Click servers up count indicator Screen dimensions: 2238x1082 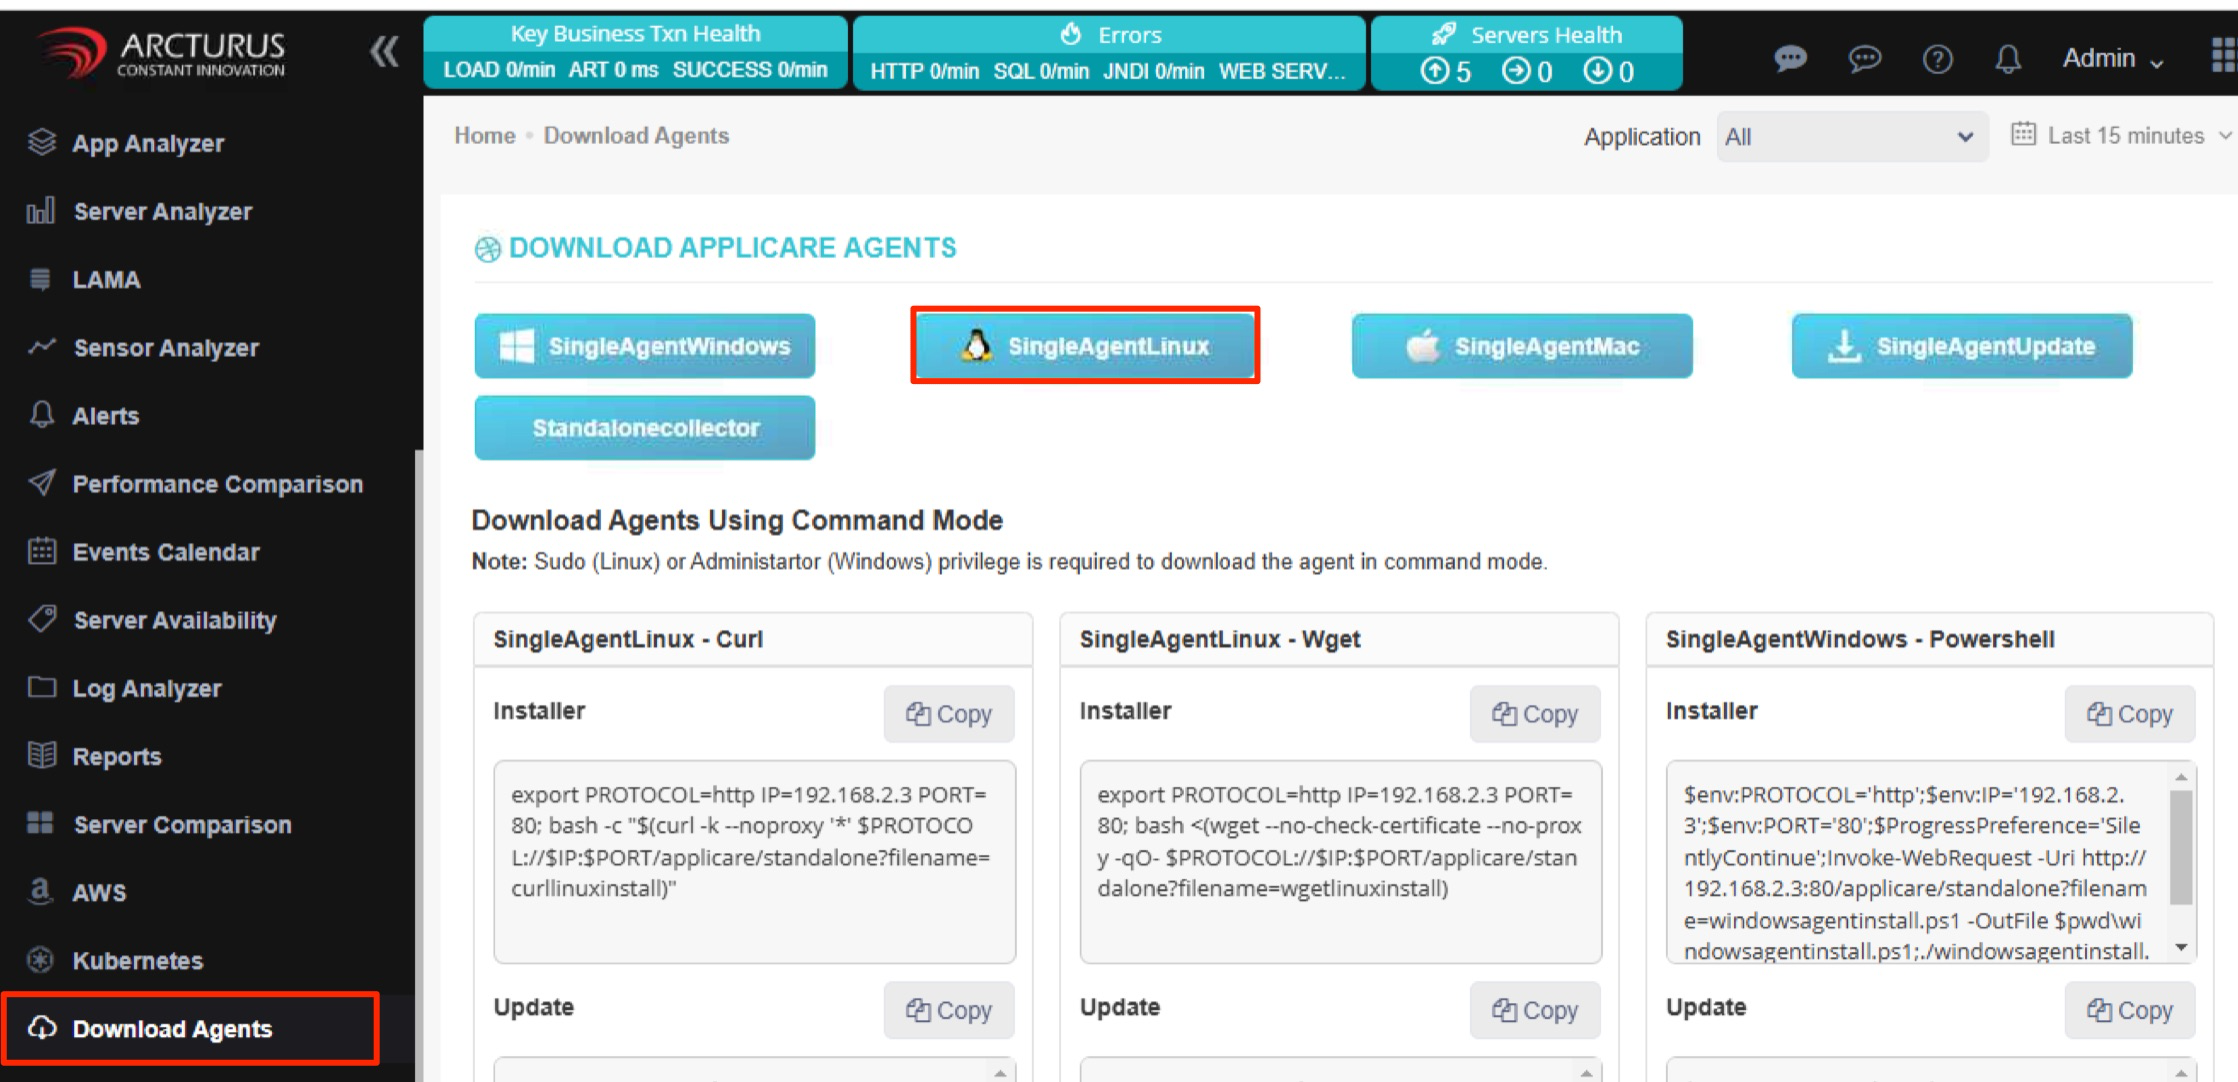(x=1446, y=71)
